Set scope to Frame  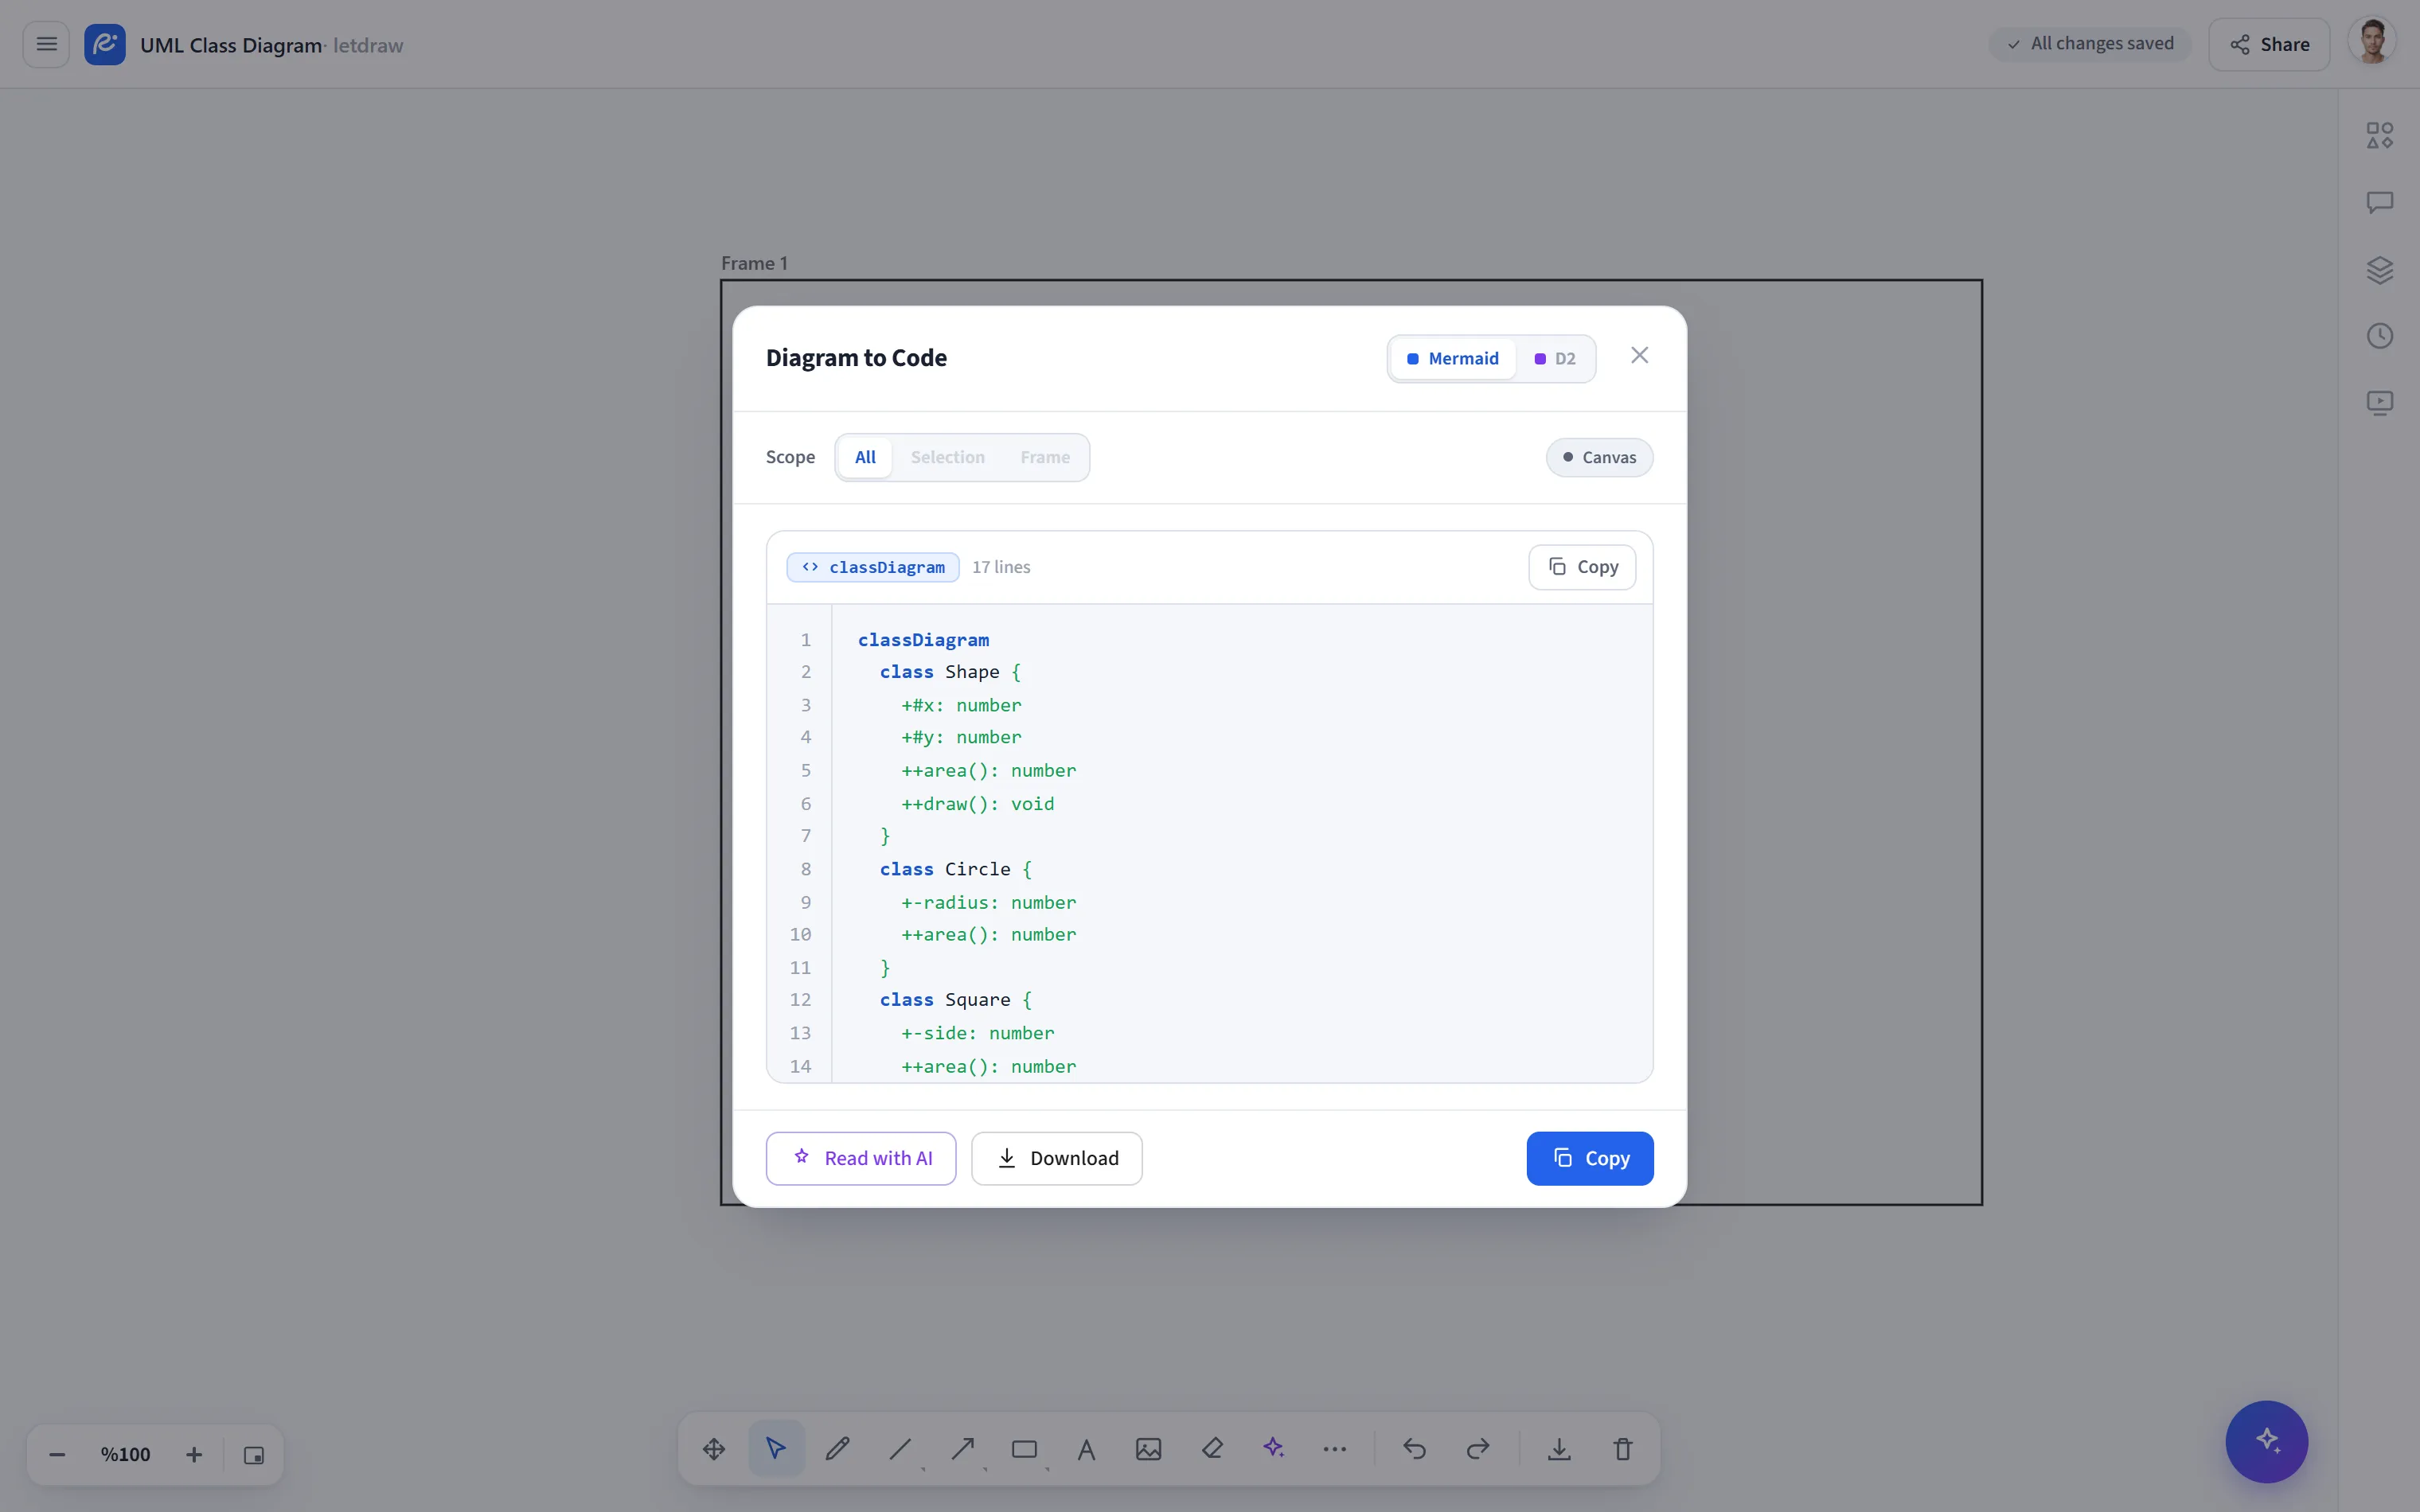point(1045,457)
